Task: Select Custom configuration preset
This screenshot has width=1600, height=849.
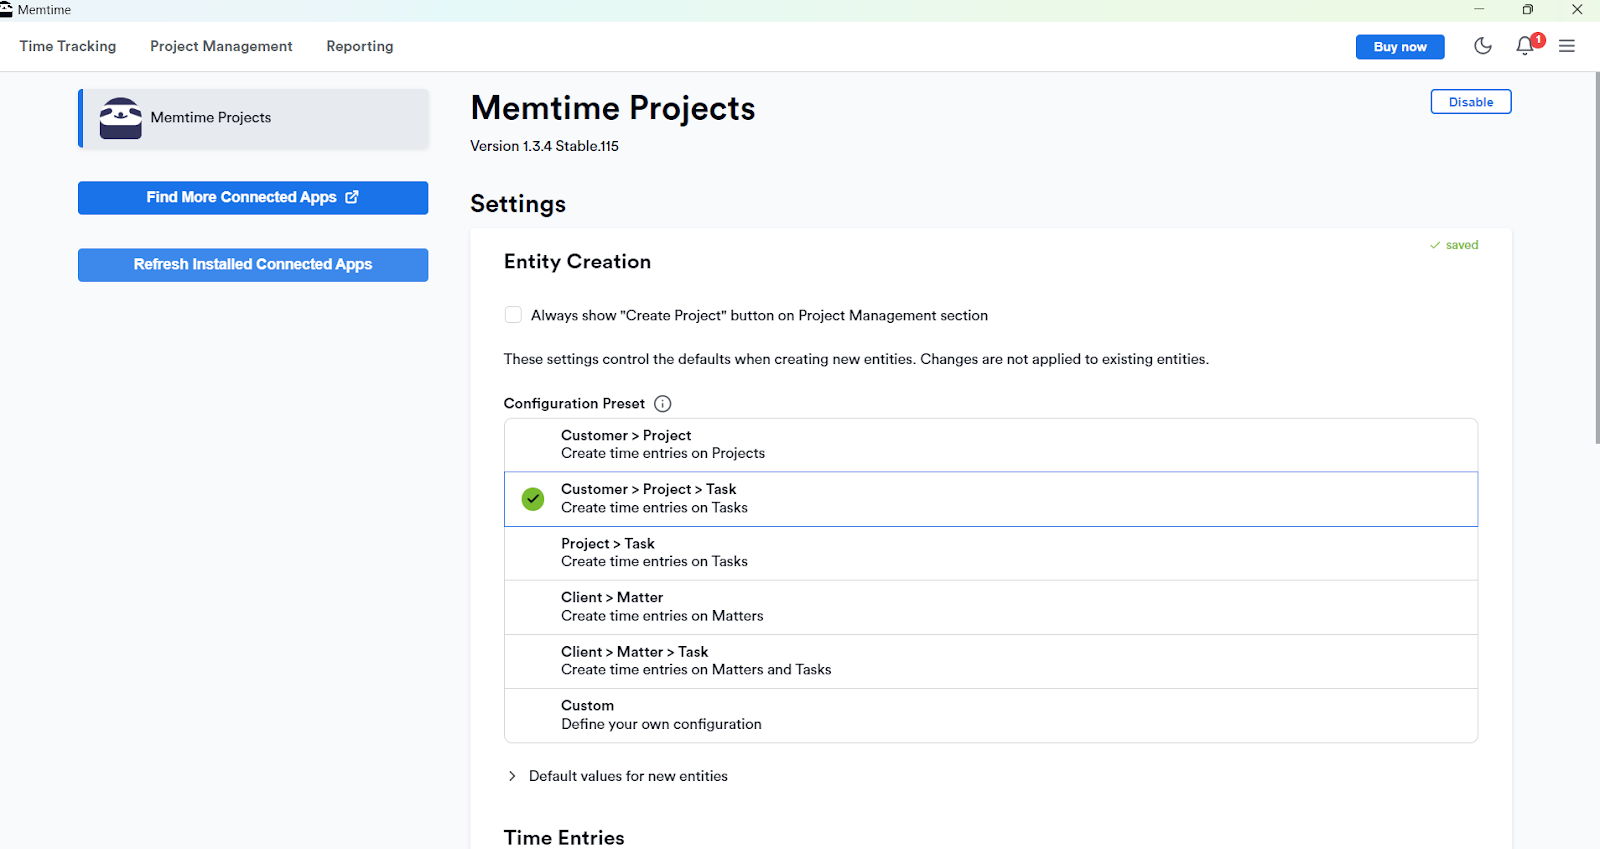Action: [x=991, y=715]
